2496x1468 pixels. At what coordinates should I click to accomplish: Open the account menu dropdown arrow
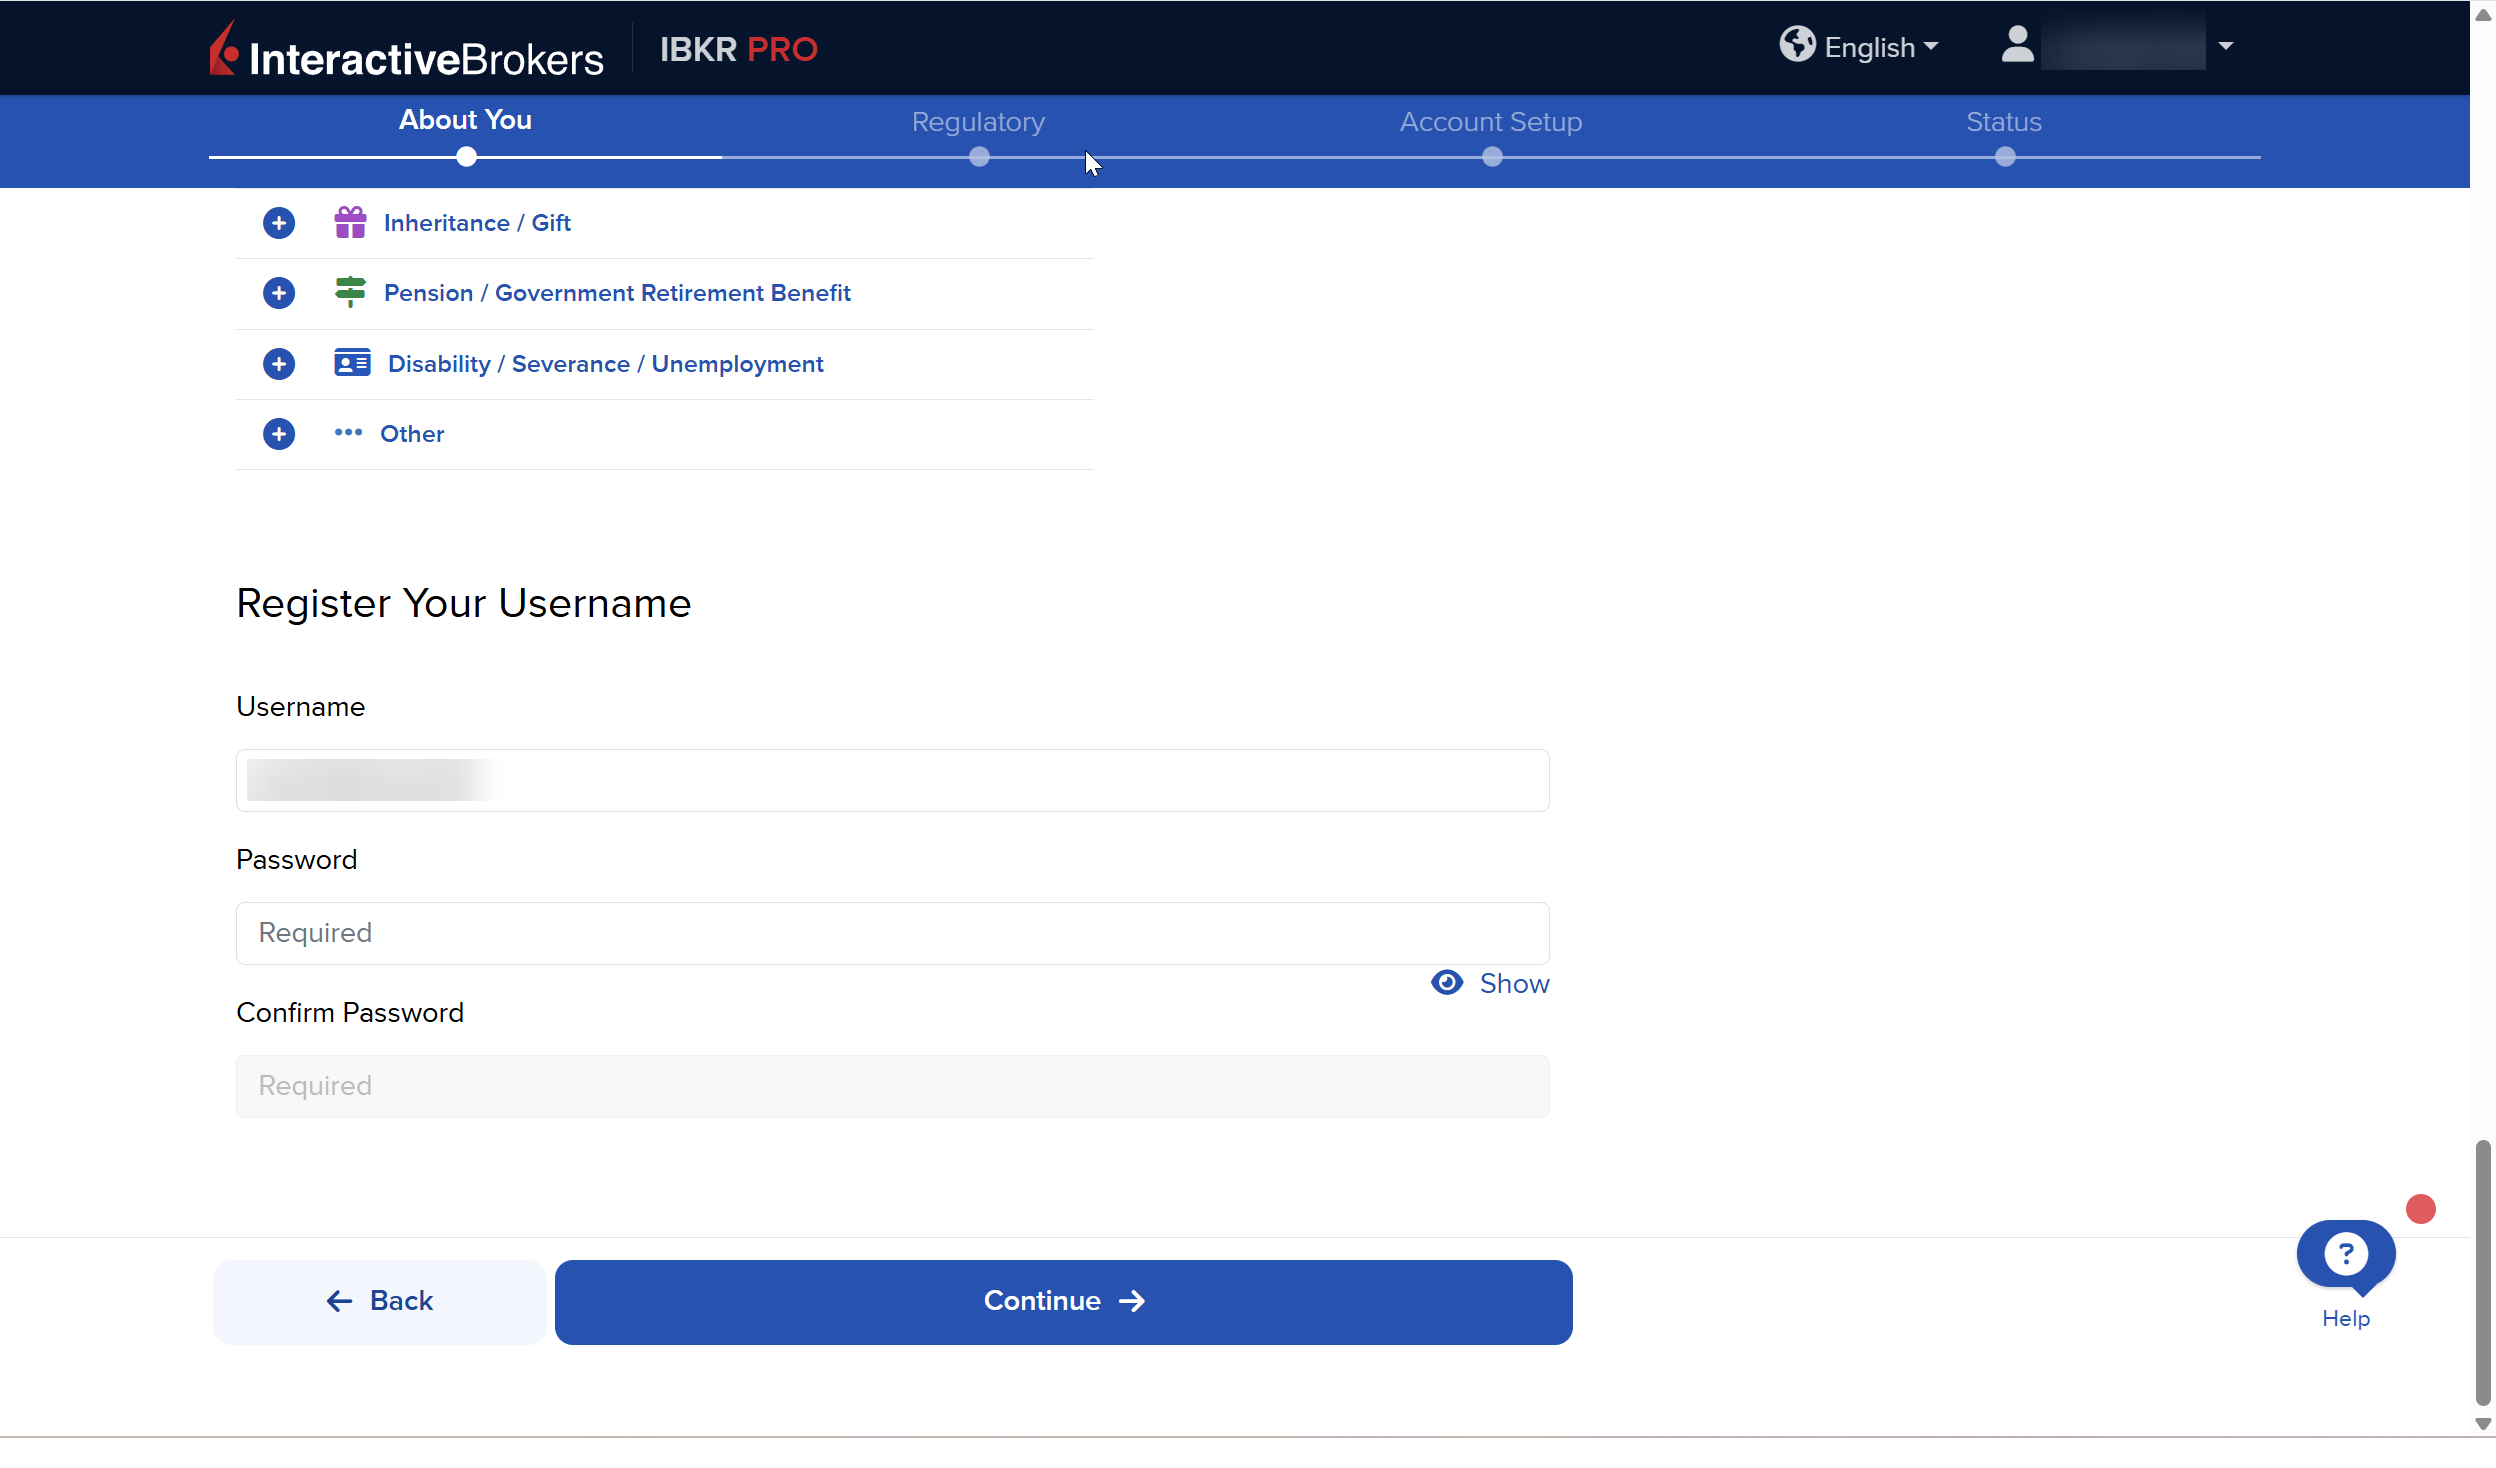[x=2225, y=46]
